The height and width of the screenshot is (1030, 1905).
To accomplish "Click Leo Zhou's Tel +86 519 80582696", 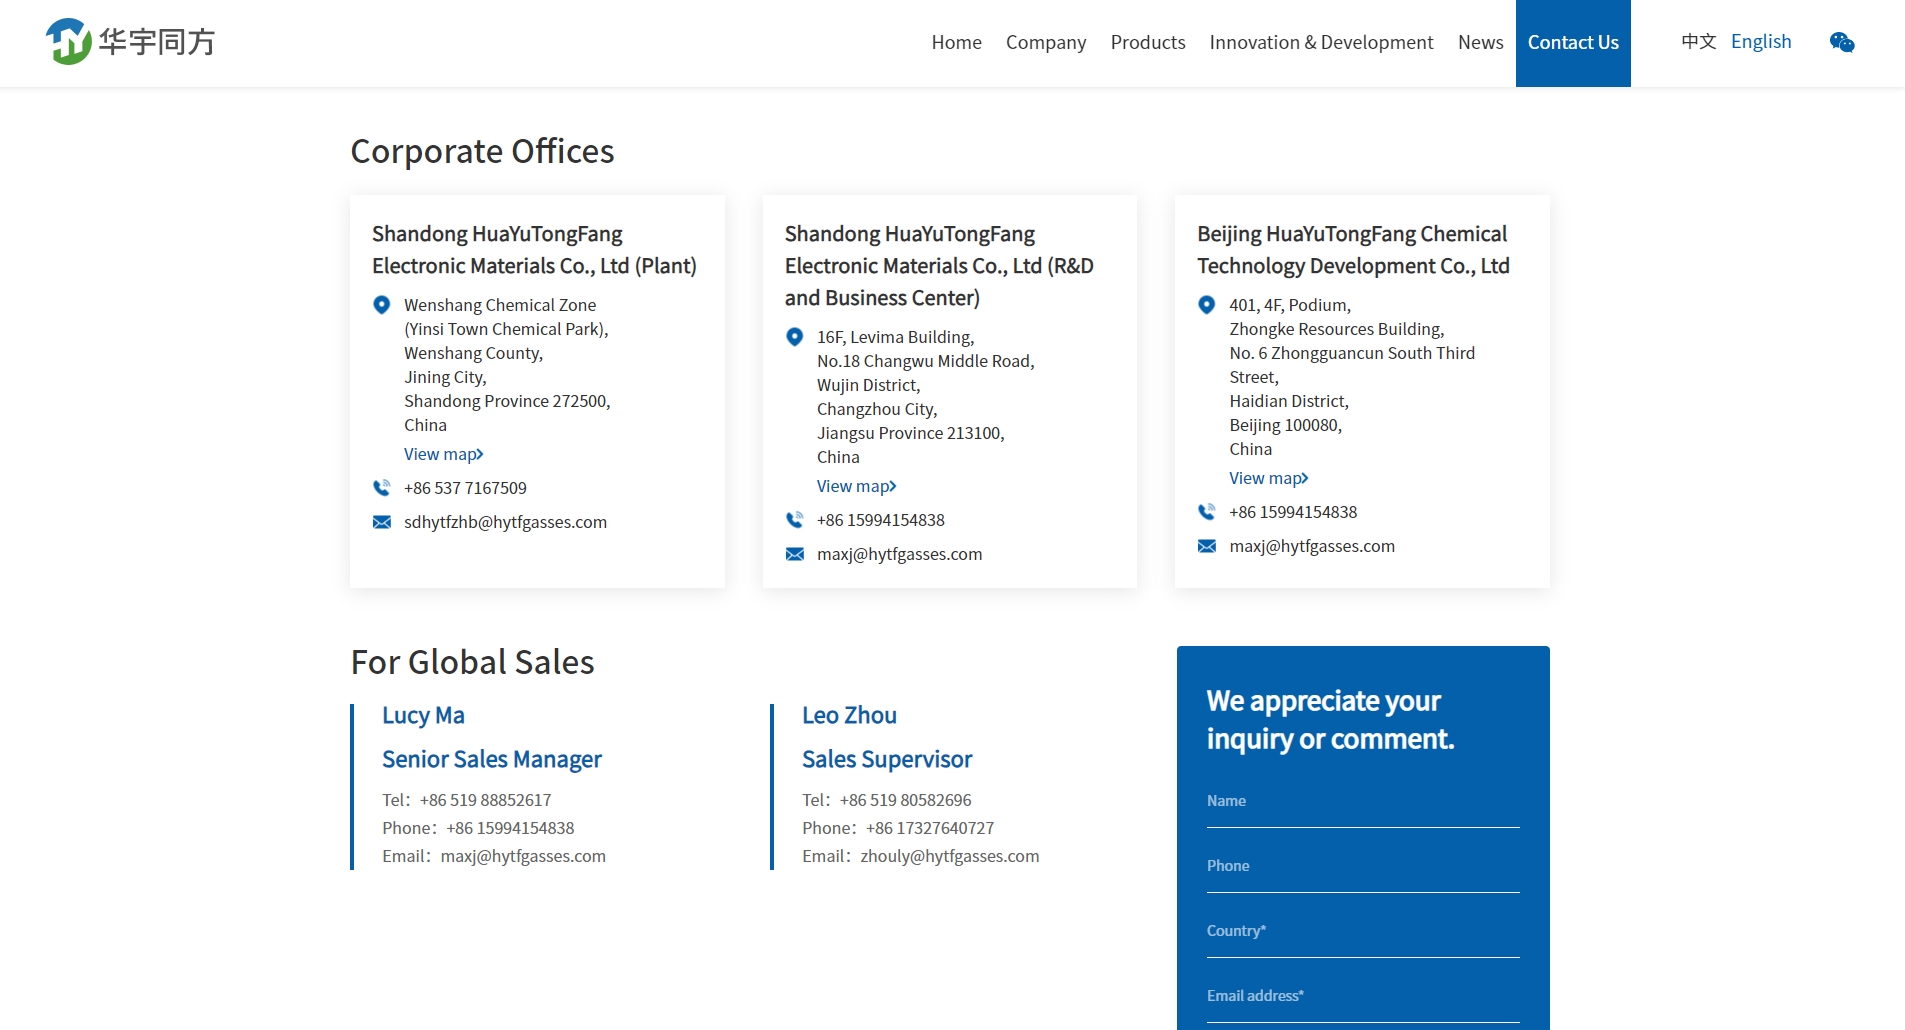I will click(x=906, y=800).
